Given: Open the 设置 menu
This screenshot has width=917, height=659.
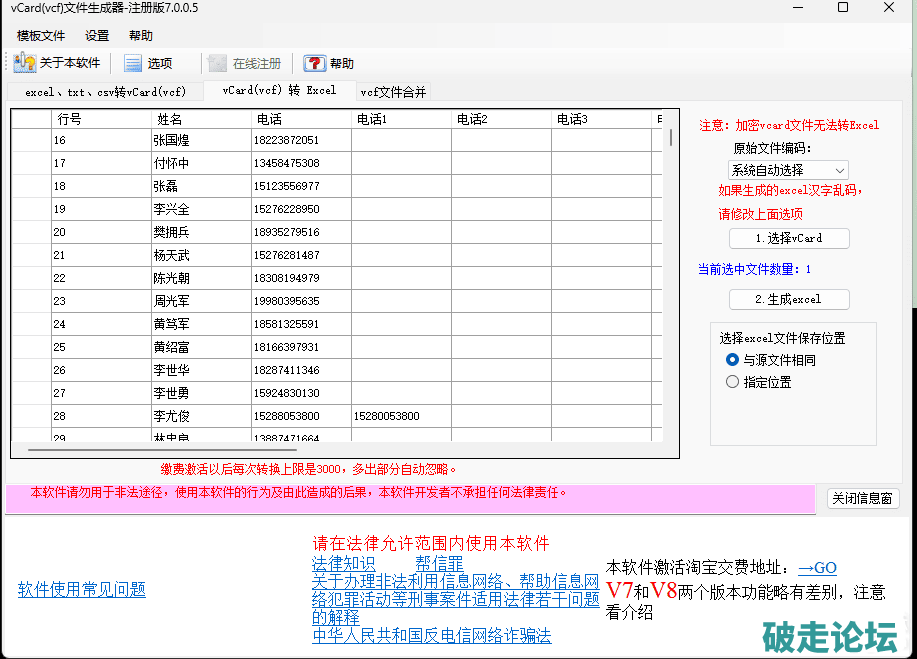Looking at the screenshot, I should (97, 36).
